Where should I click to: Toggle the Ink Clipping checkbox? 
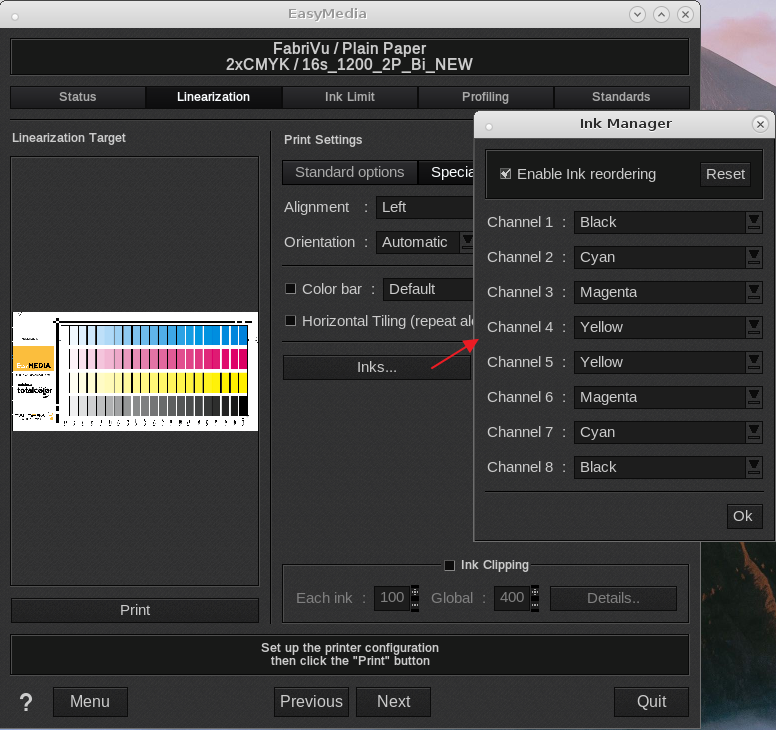(450, 565)
